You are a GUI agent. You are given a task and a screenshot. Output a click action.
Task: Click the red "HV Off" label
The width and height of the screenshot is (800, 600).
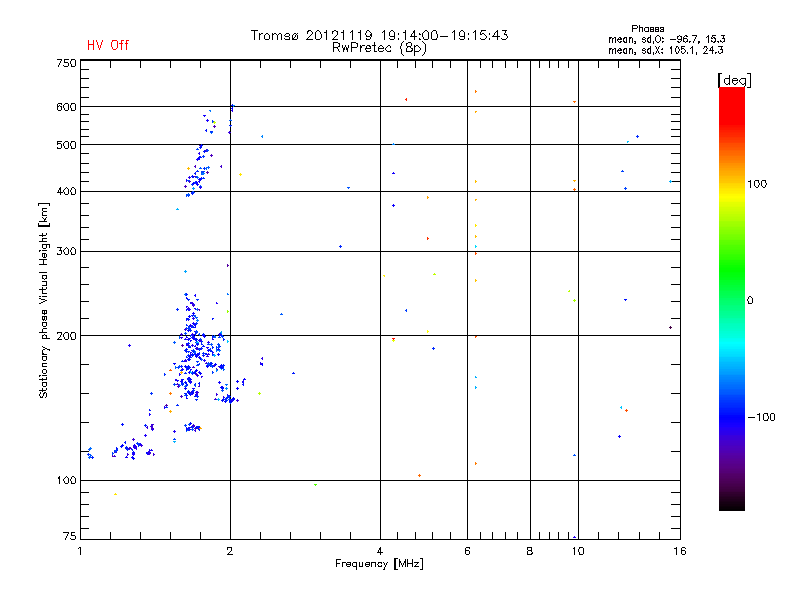point(108,45)
